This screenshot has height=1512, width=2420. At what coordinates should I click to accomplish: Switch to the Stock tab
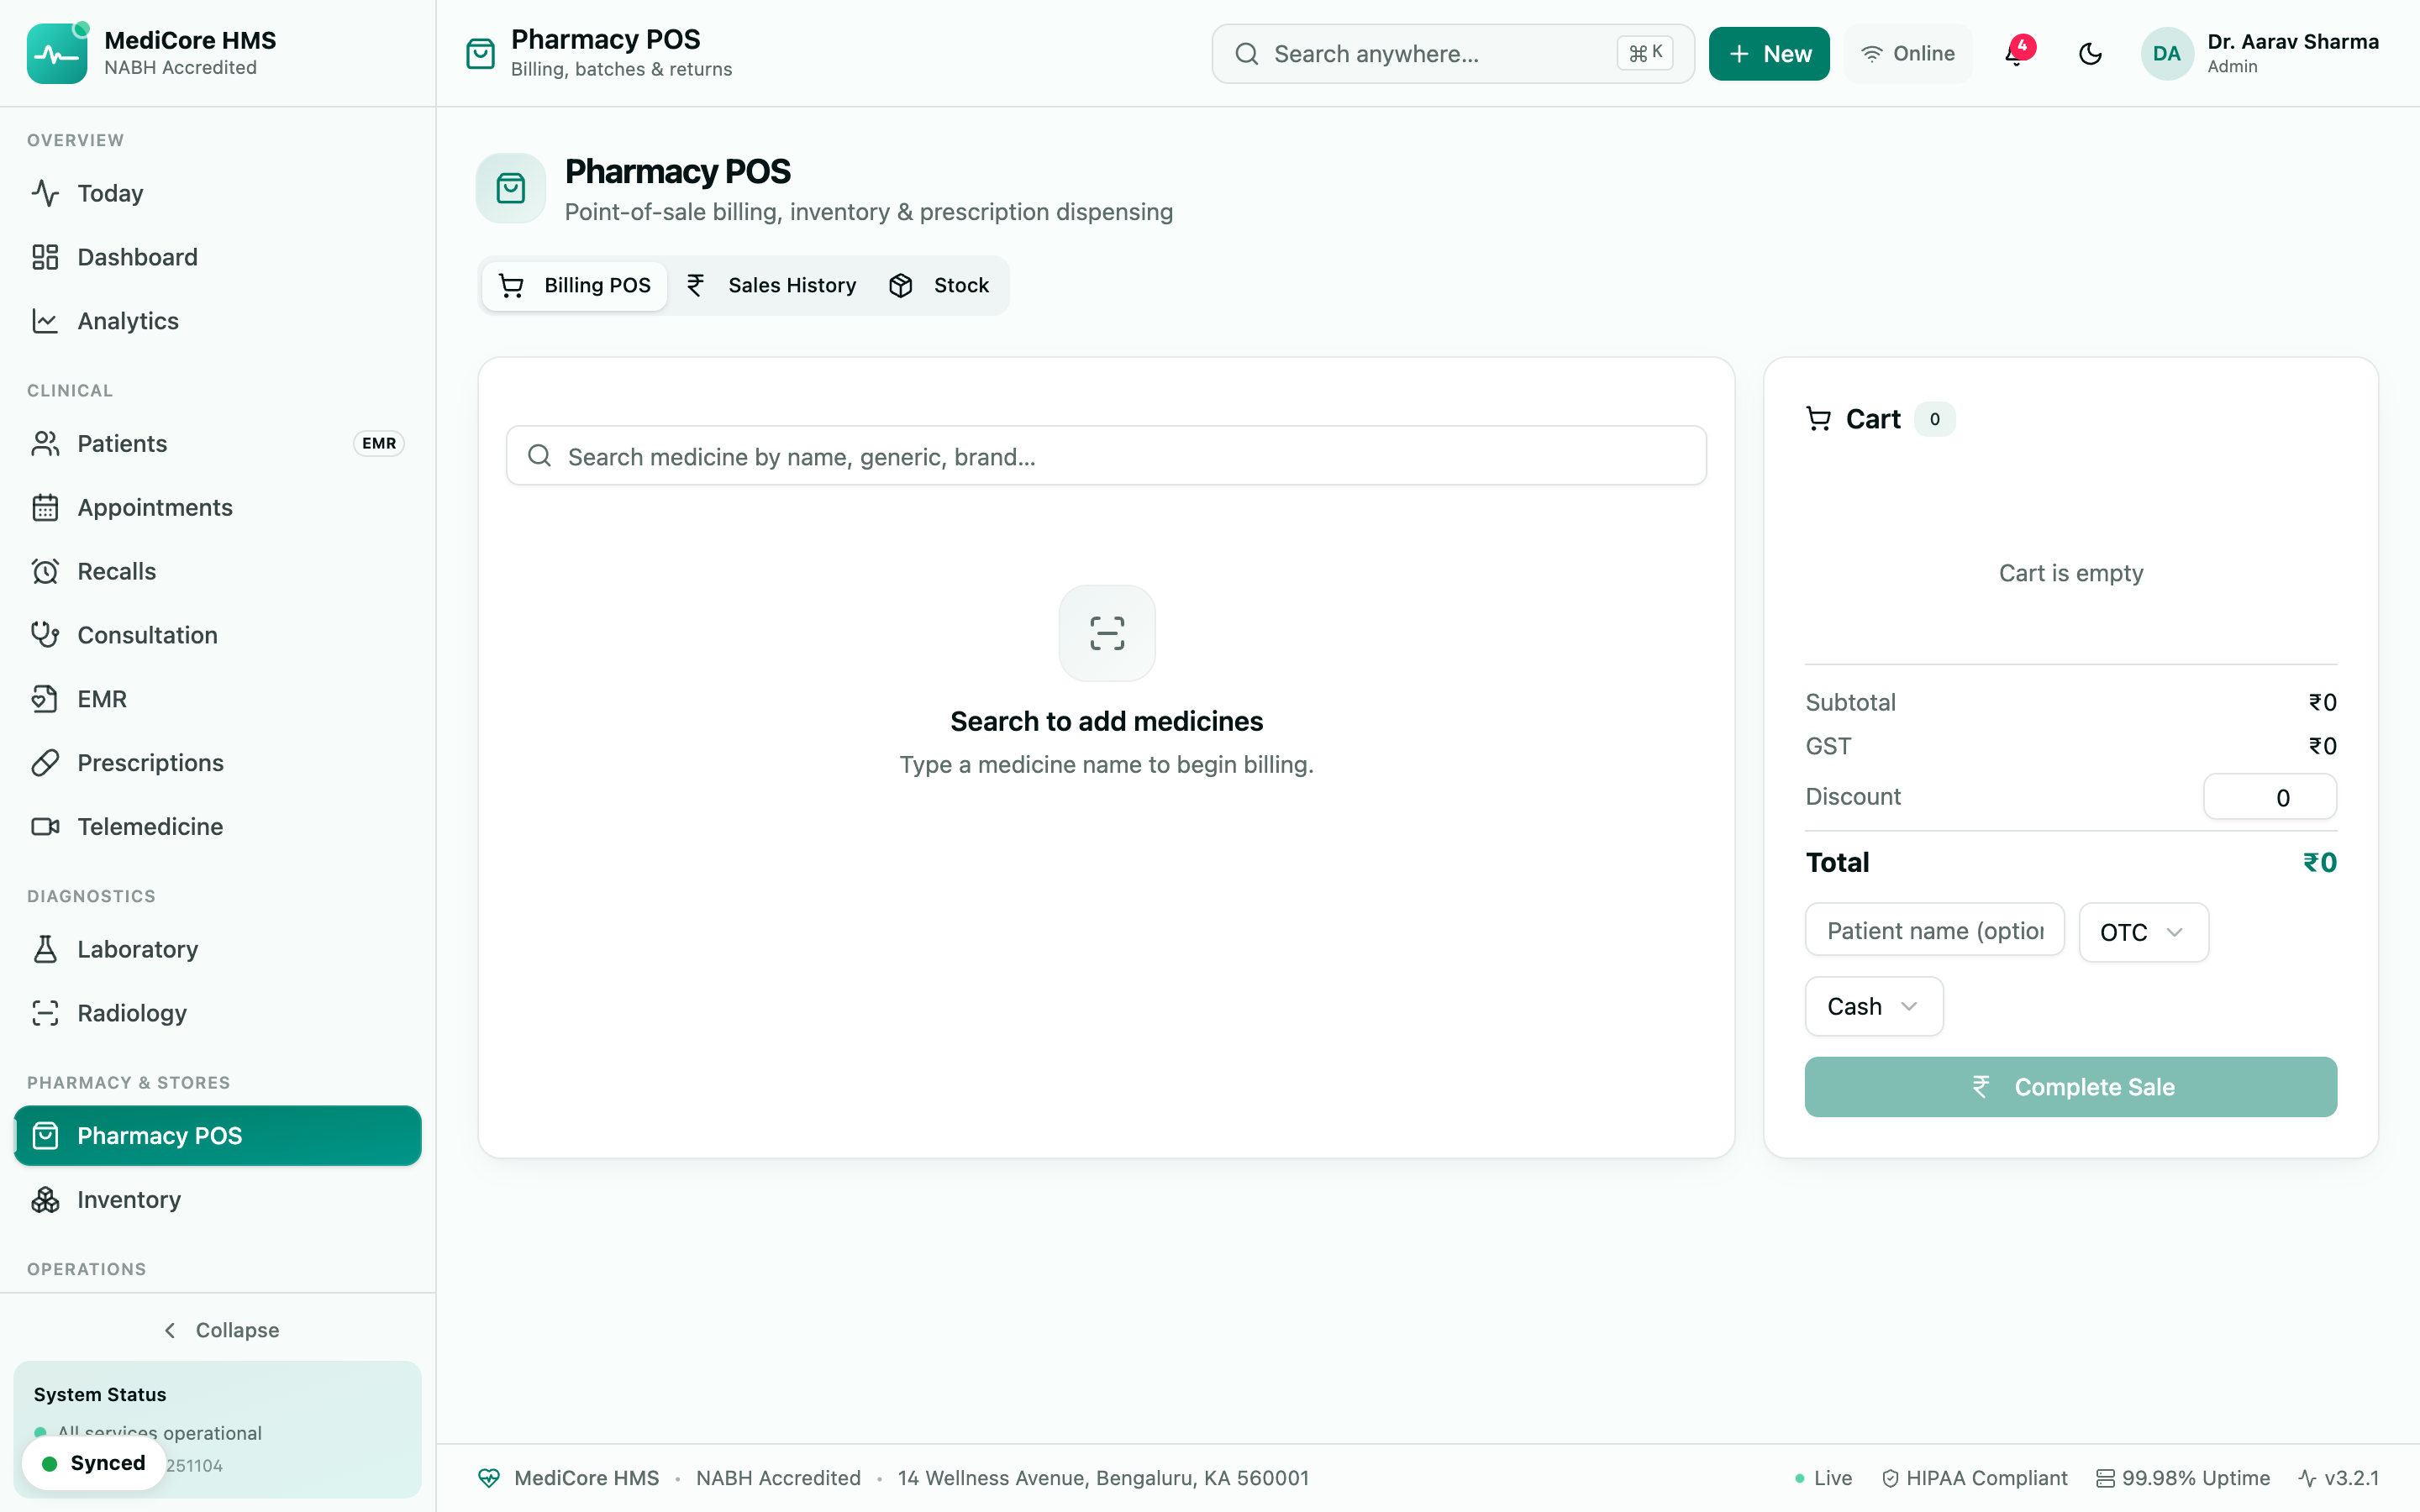(x=939, y=286)
